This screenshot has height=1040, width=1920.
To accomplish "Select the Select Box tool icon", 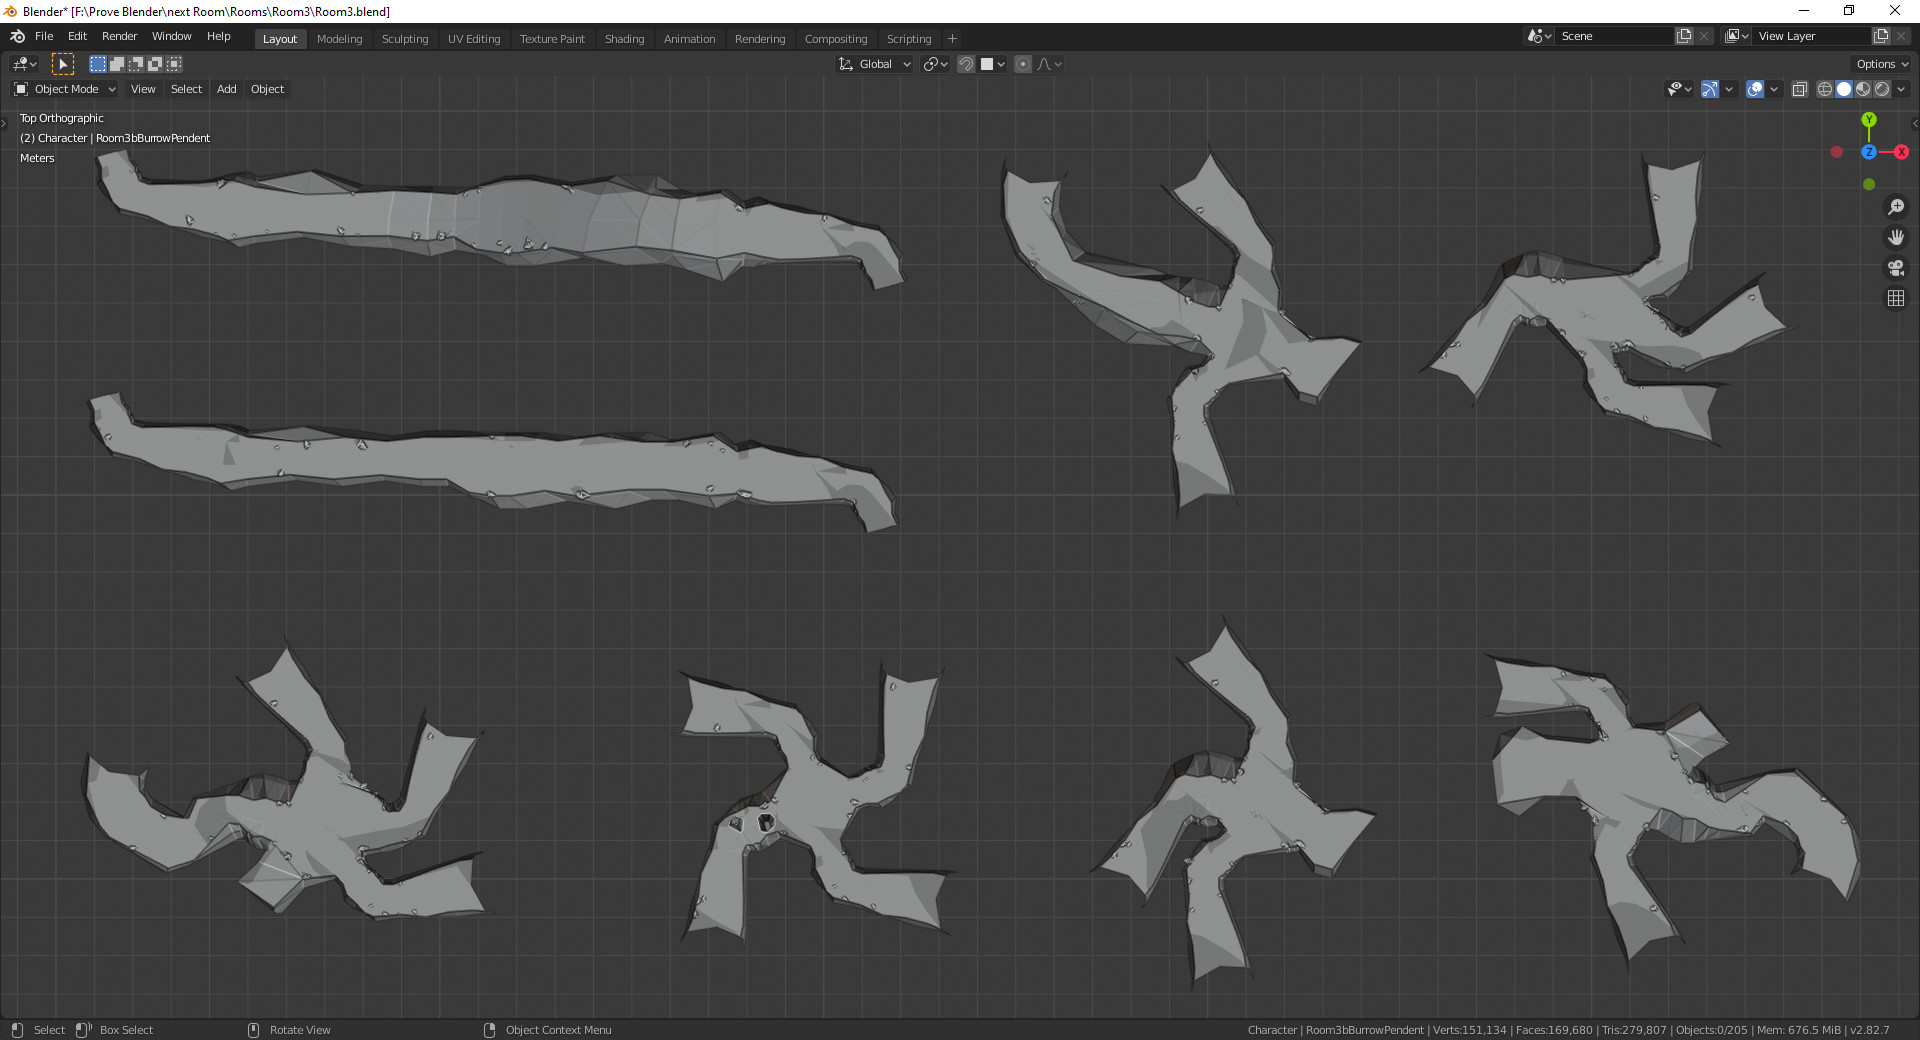I will pyautogui.click(x=63, y=64).
